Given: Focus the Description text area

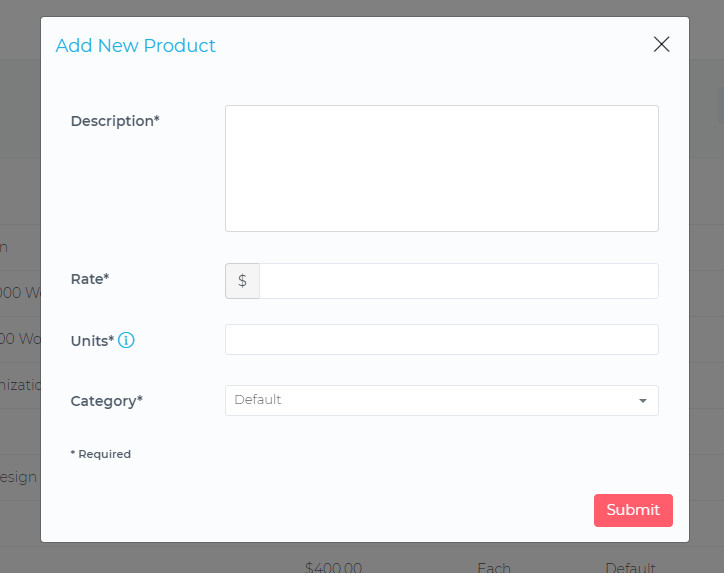Looking at the screenshot, I should [x=441, y=168].
